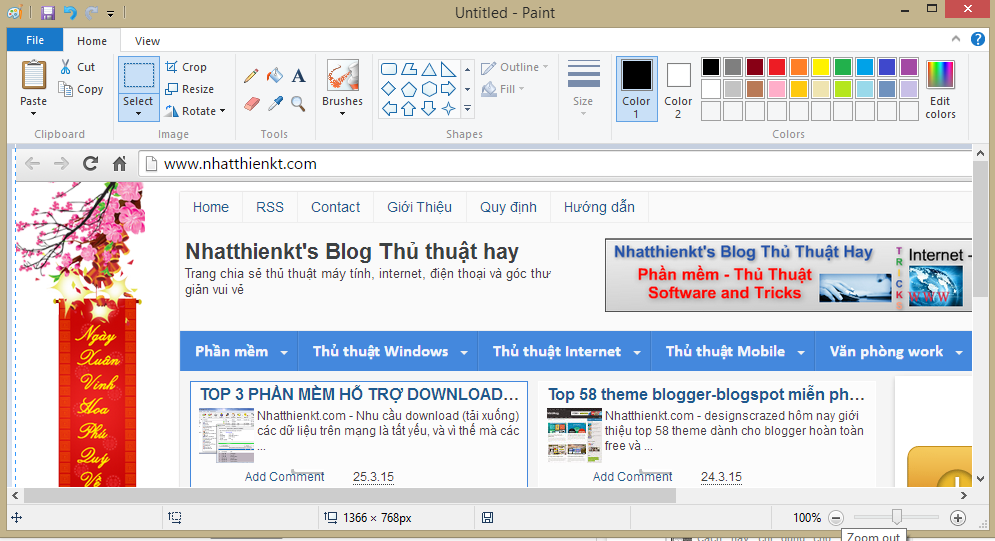The width and height of the screenshot is (995, 541).
Task: Click the 100% zoom level text
Action: [x=807, y=518]
